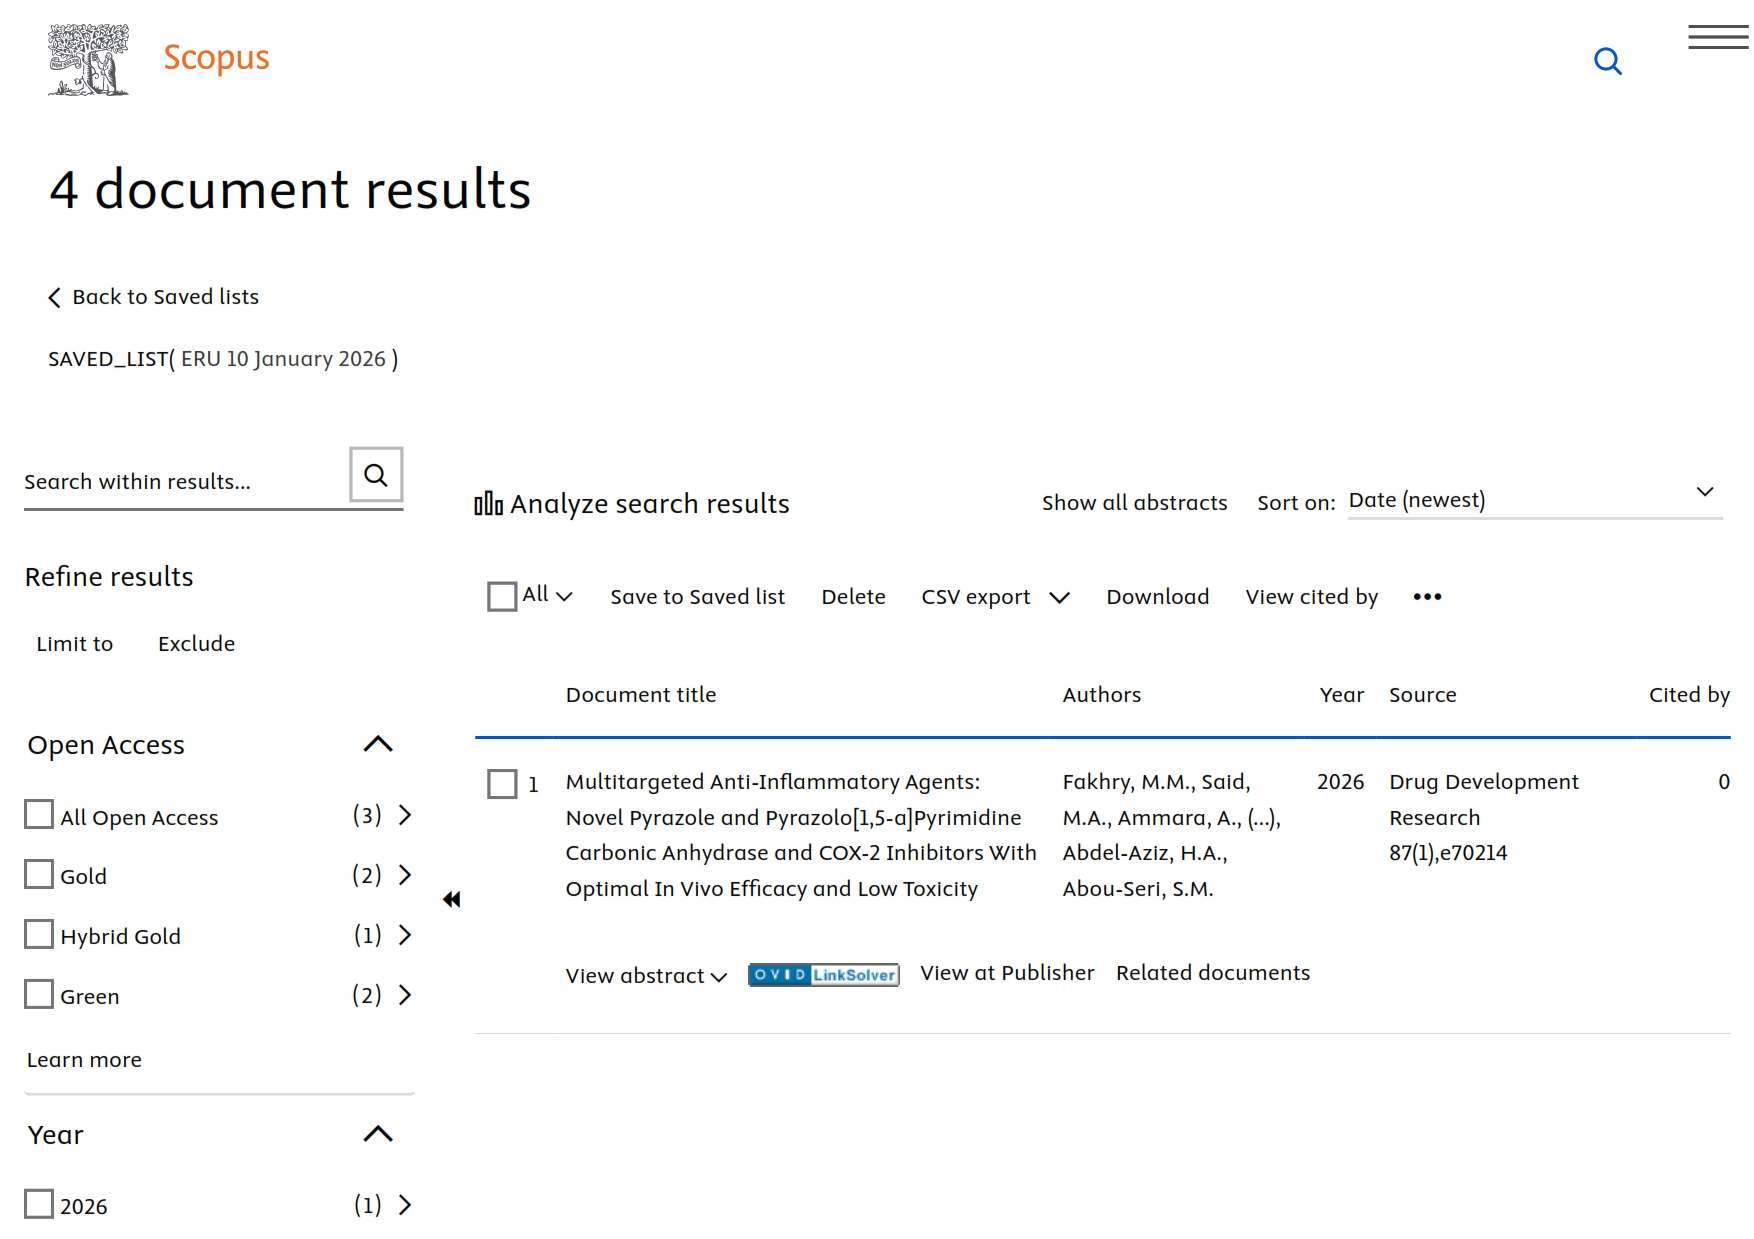The image size is (1754, 1239).
Task: Select checkbox for document result 1
Action: [502, 784]
